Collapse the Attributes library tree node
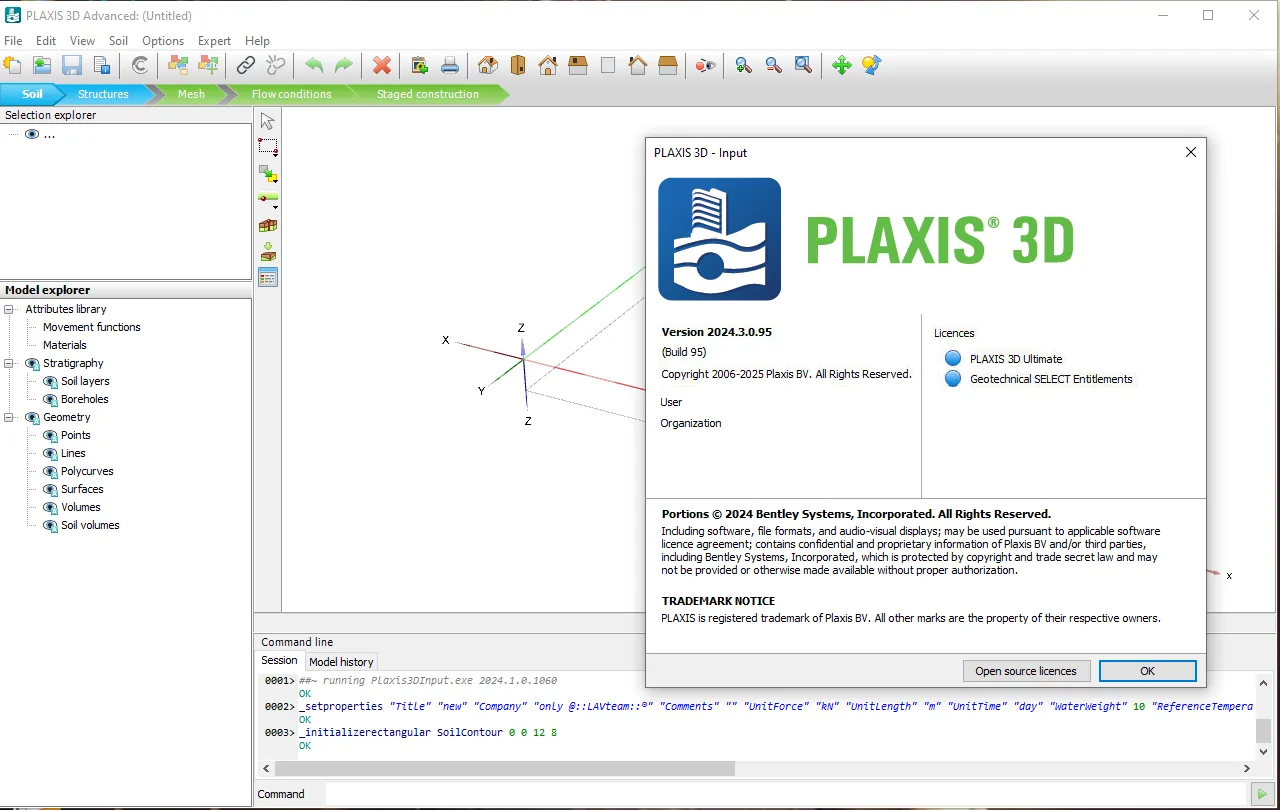The height and width of the screenshot is (810, 1280). pyautogui.click(x=10, y=309)
